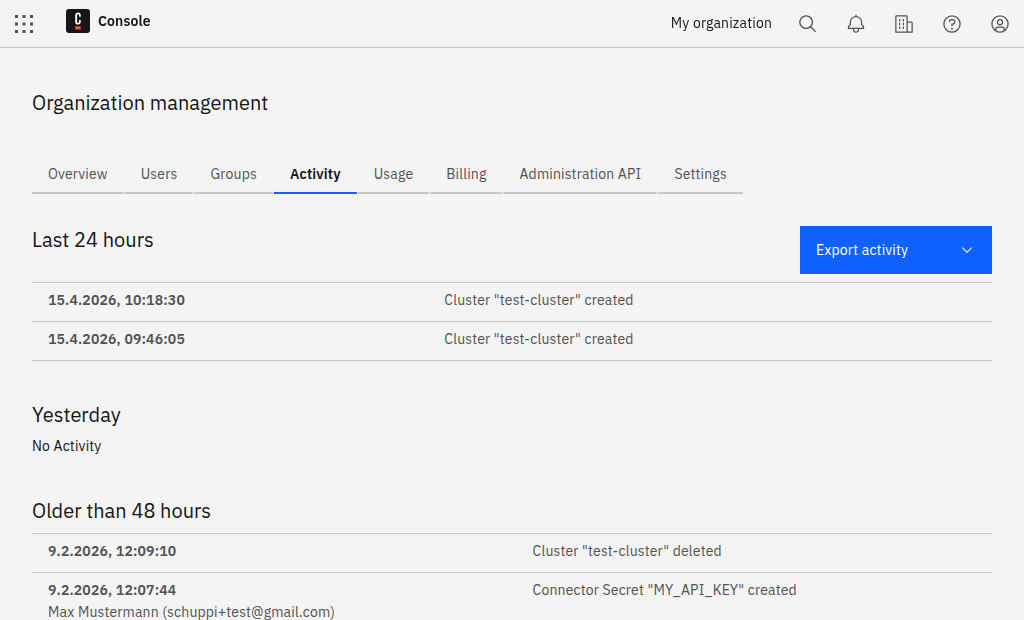Open the user profile avatar menu

point(1000,24)
